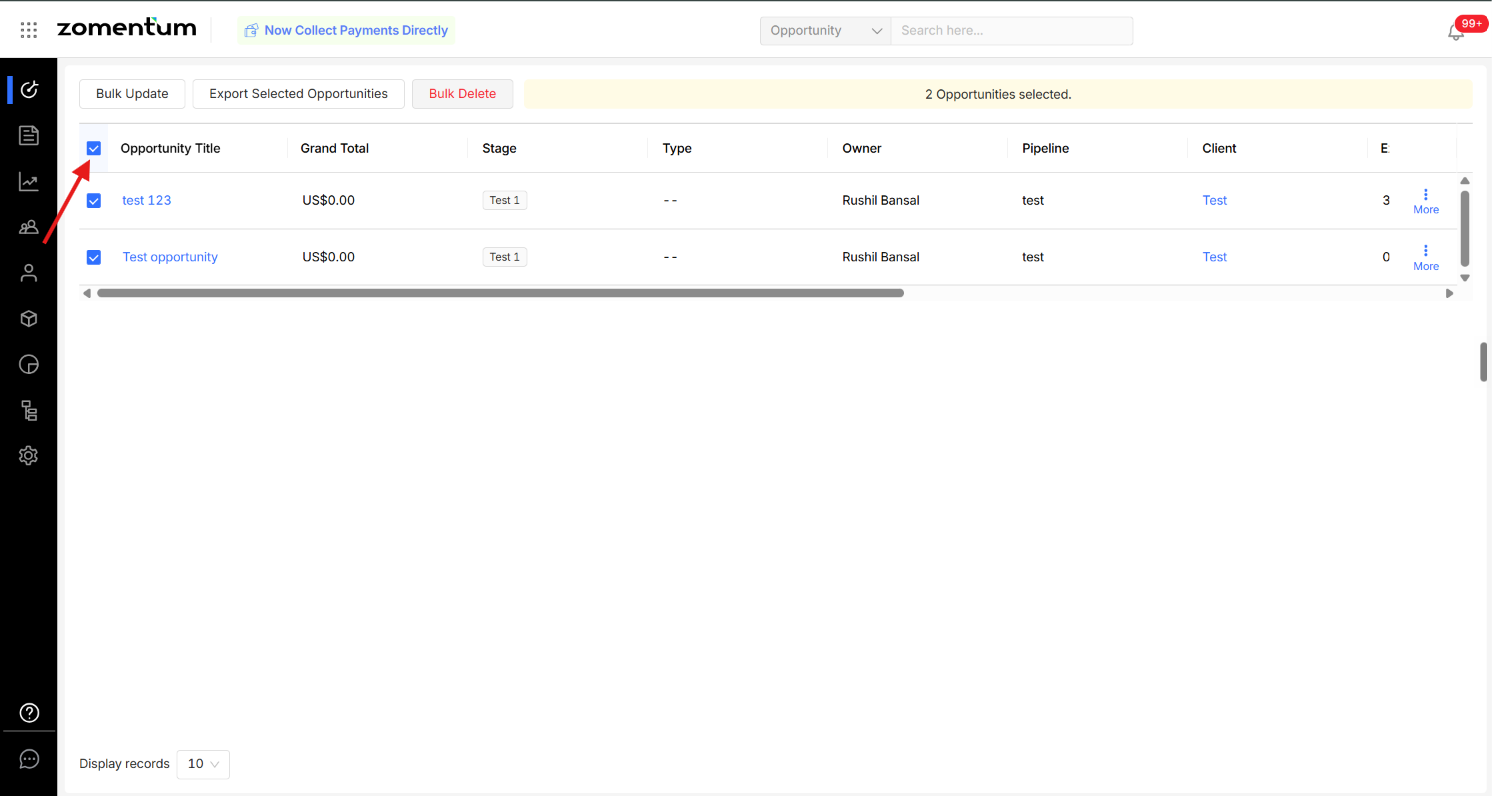Open the help question mark icon
Viewport: 1492px width, 796px height.
pos(29,713)
